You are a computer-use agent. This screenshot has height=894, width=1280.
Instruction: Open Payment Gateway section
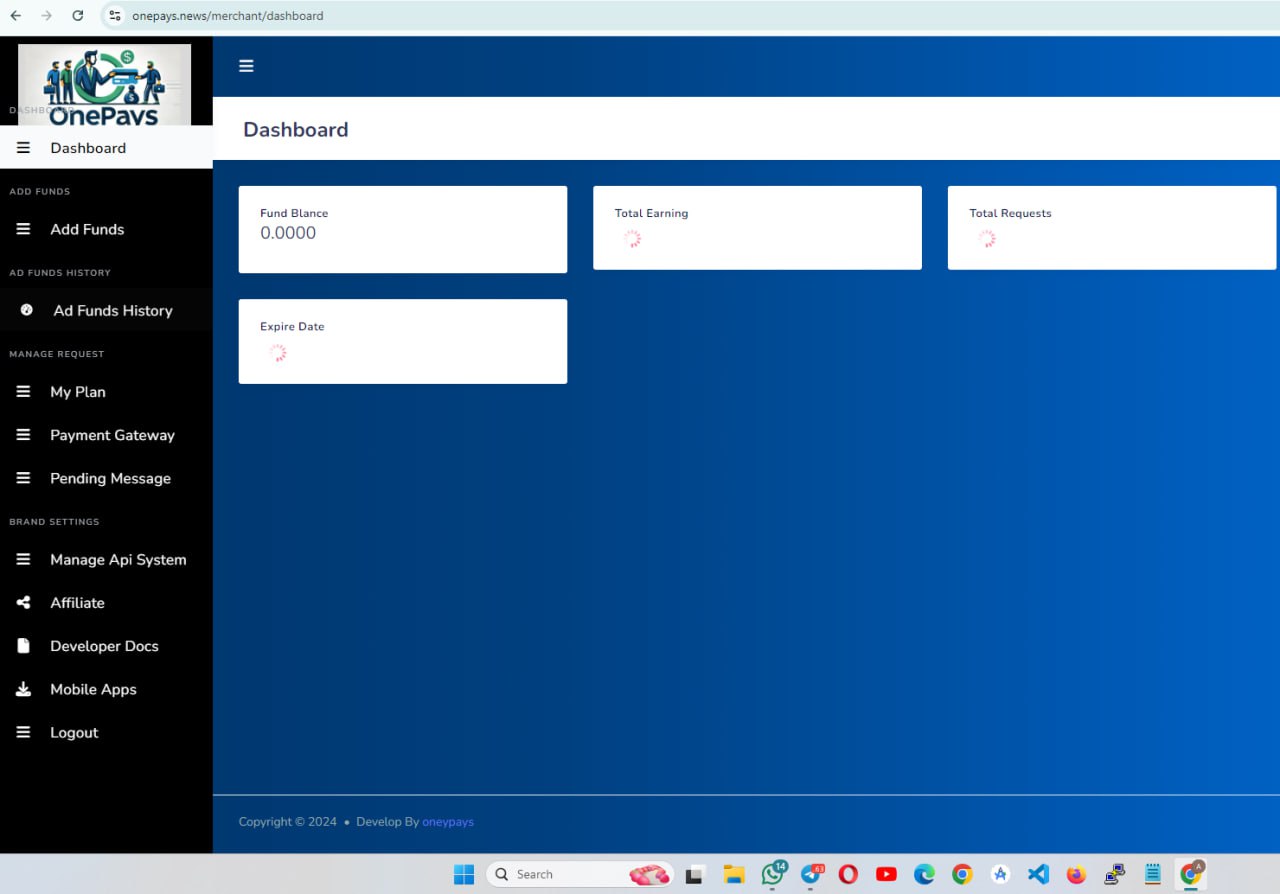(112, 435)
